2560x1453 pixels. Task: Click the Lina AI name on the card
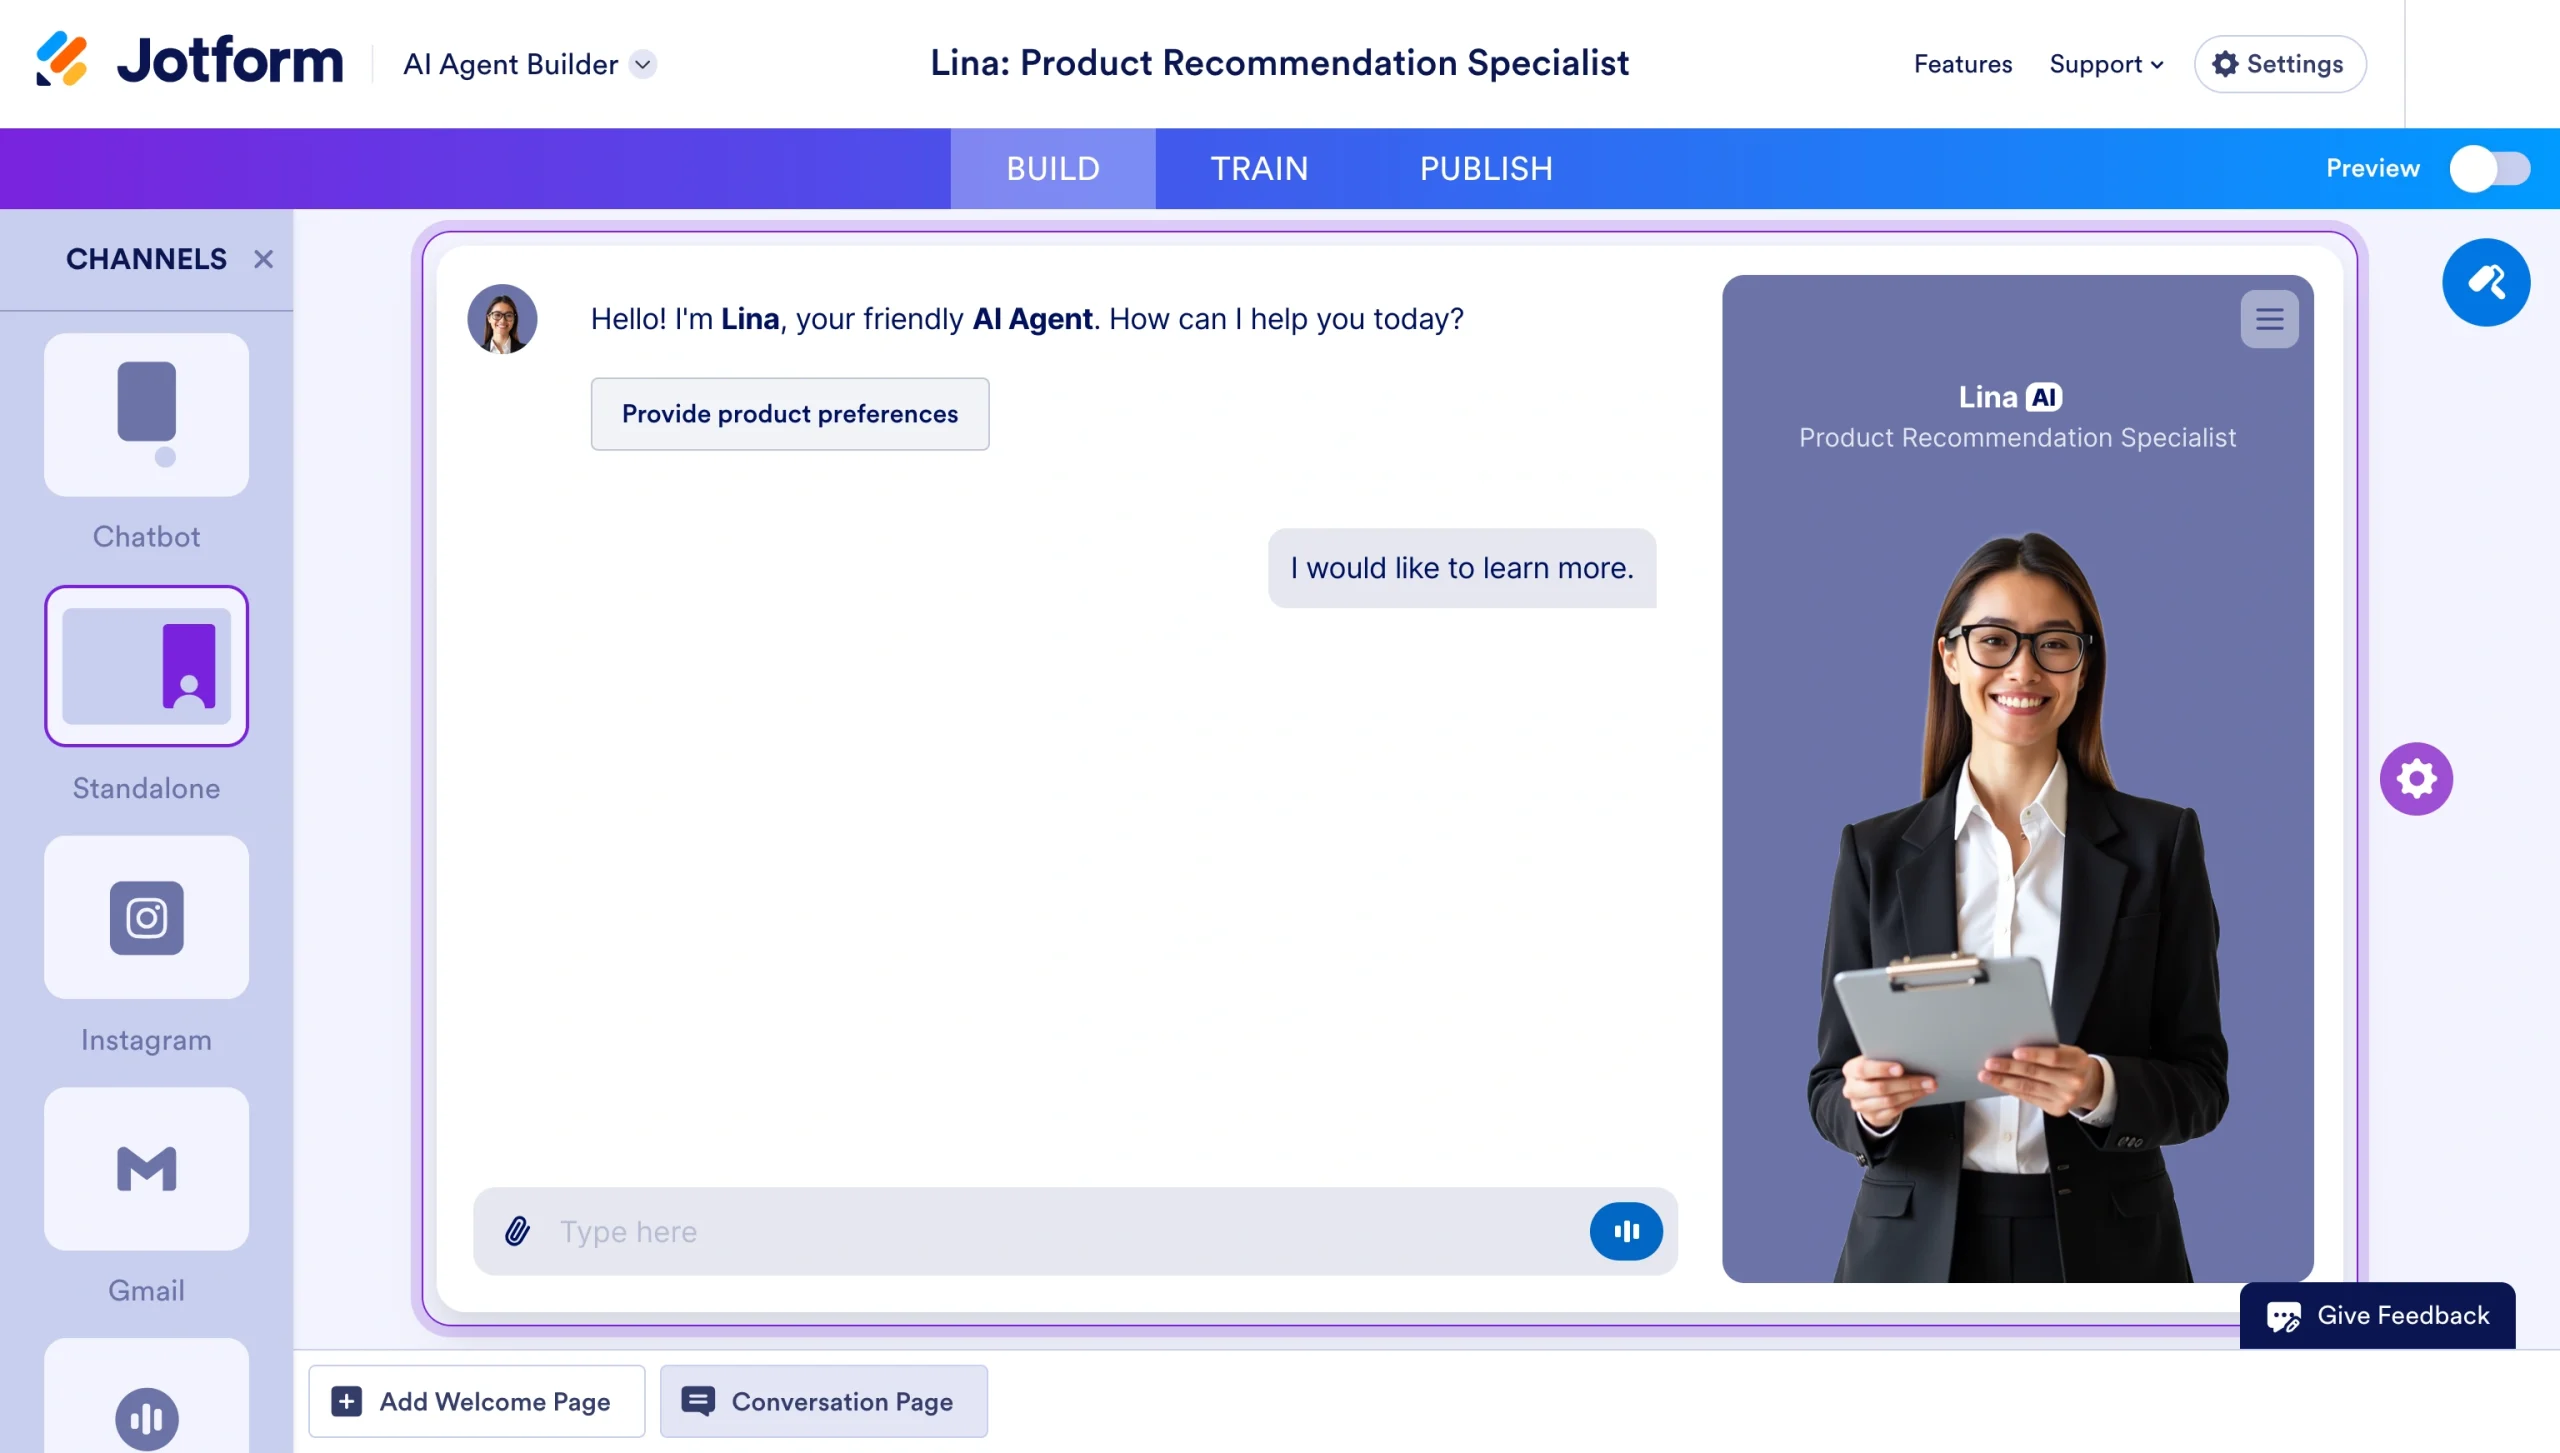[x=2010, y=397]
